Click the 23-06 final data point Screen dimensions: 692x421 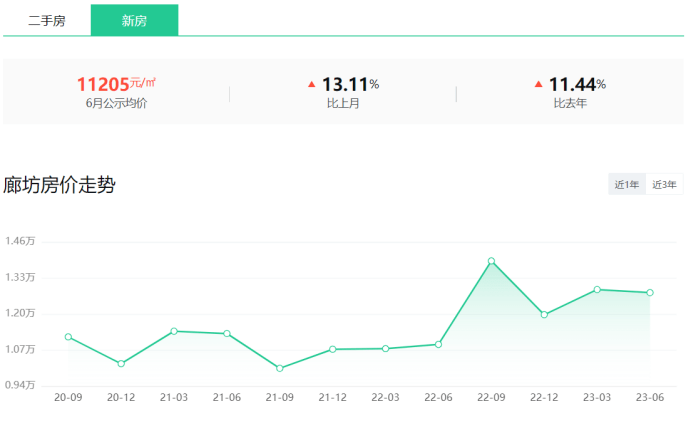[x=650, y=293]
